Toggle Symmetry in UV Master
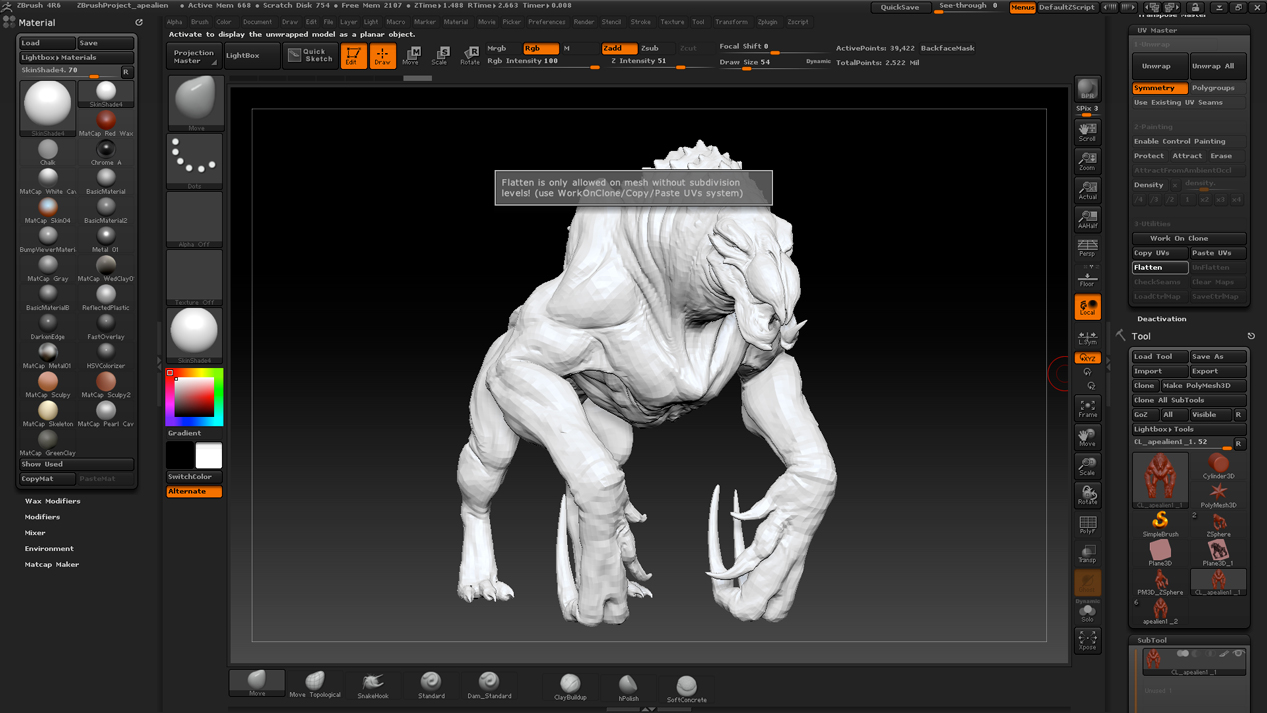 [1159, 88]
